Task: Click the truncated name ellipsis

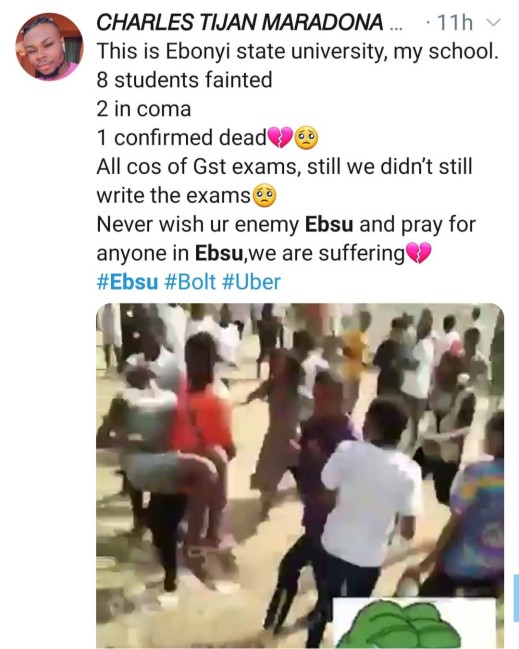Action: click(396, 27)
